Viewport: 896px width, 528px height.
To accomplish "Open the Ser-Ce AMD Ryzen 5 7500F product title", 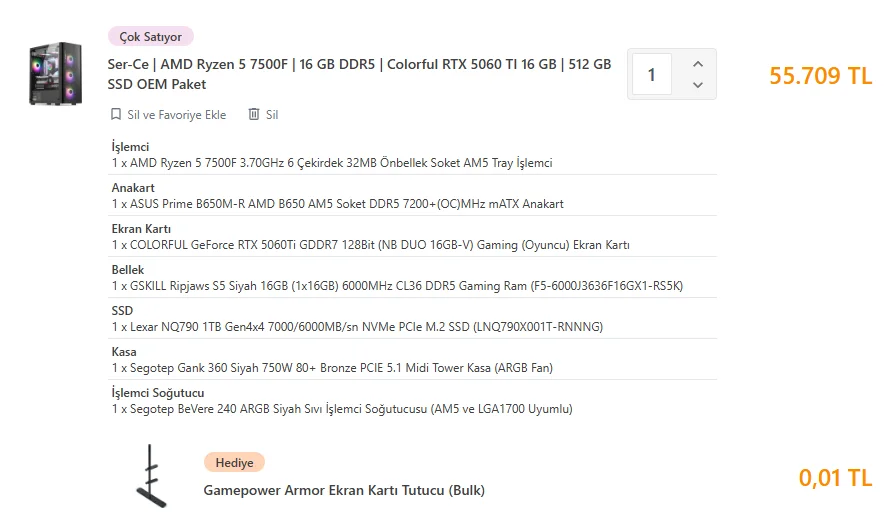I will (x=359, y=74).
